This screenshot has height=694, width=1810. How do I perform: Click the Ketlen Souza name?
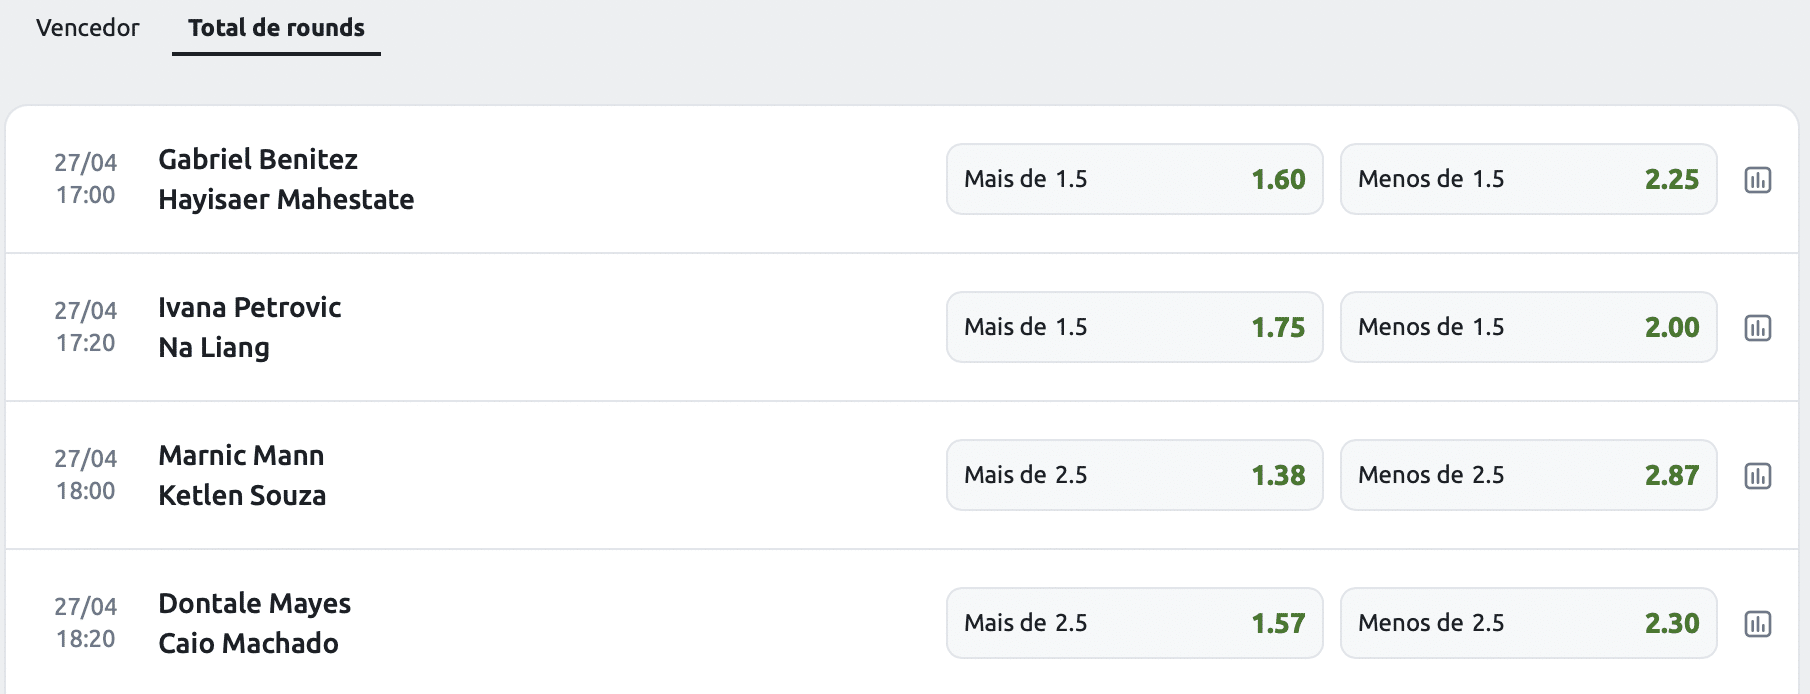tap(242, 495)
